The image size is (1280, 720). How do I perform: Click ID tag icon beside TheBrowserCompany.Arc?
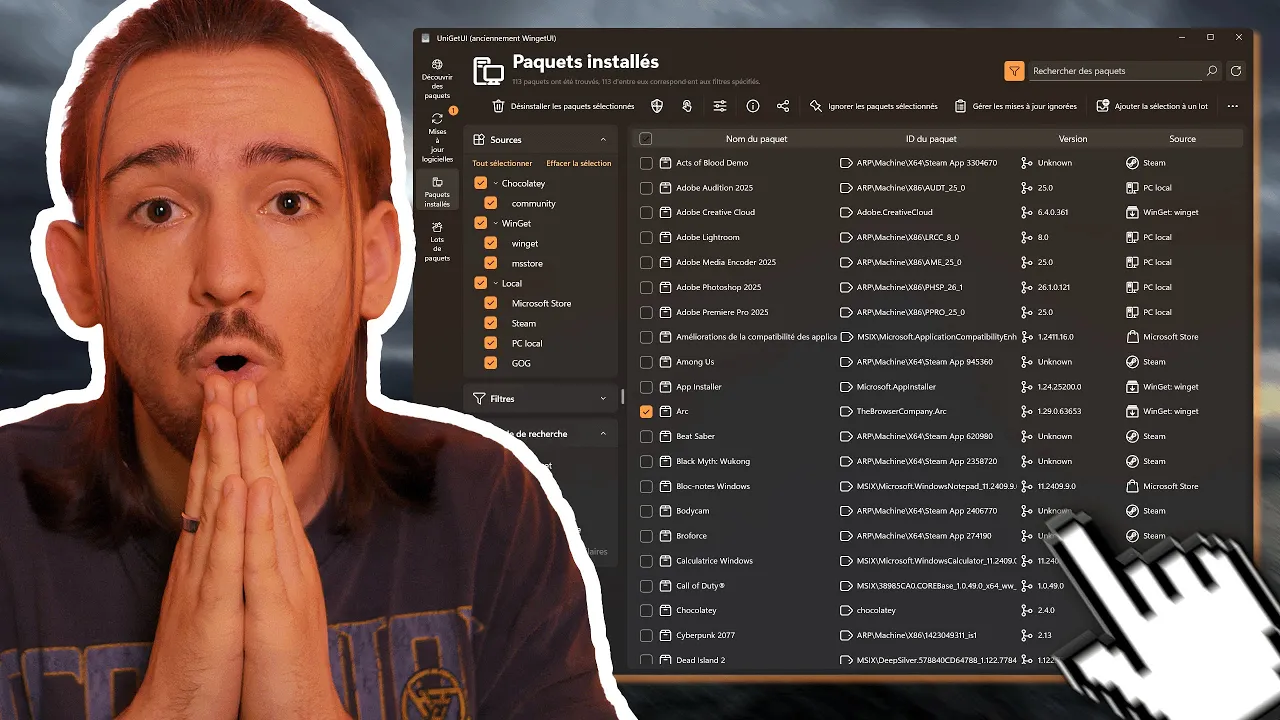click(846, 411)
